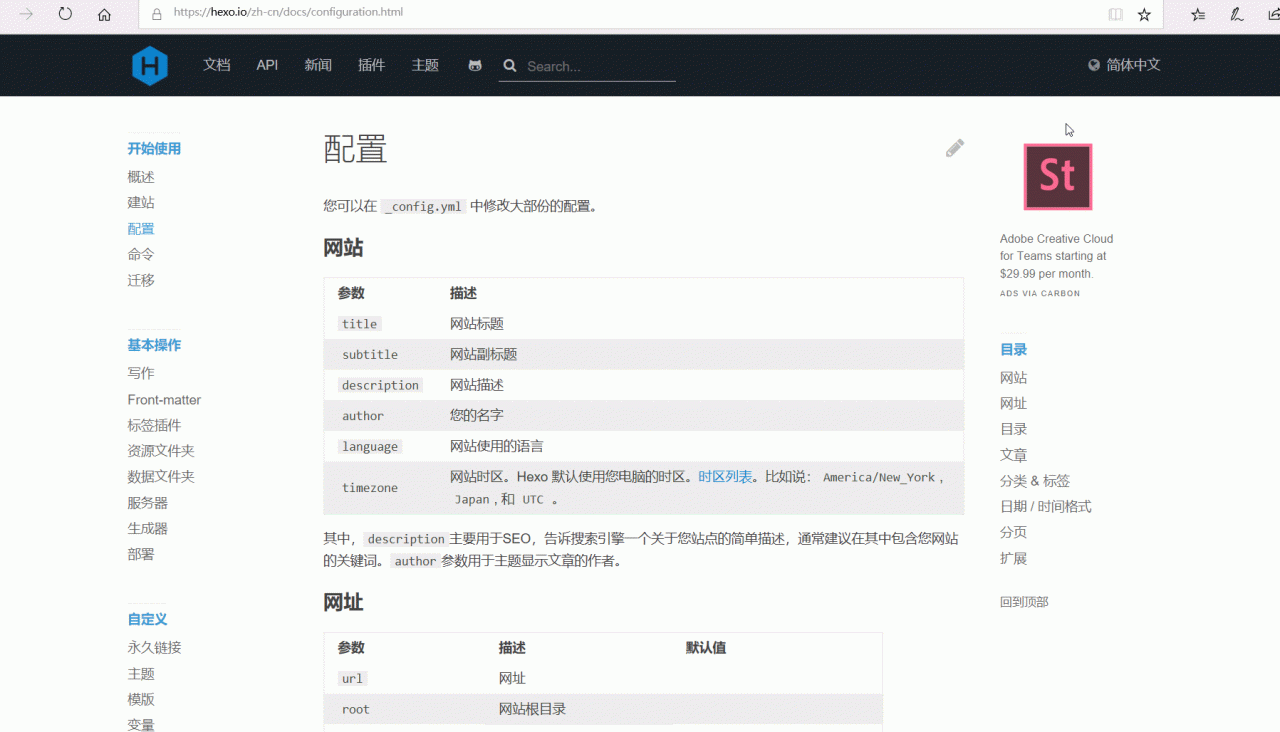Open the Front-matter sidebar link
The image size is (1280, 732).
[164, 400]
